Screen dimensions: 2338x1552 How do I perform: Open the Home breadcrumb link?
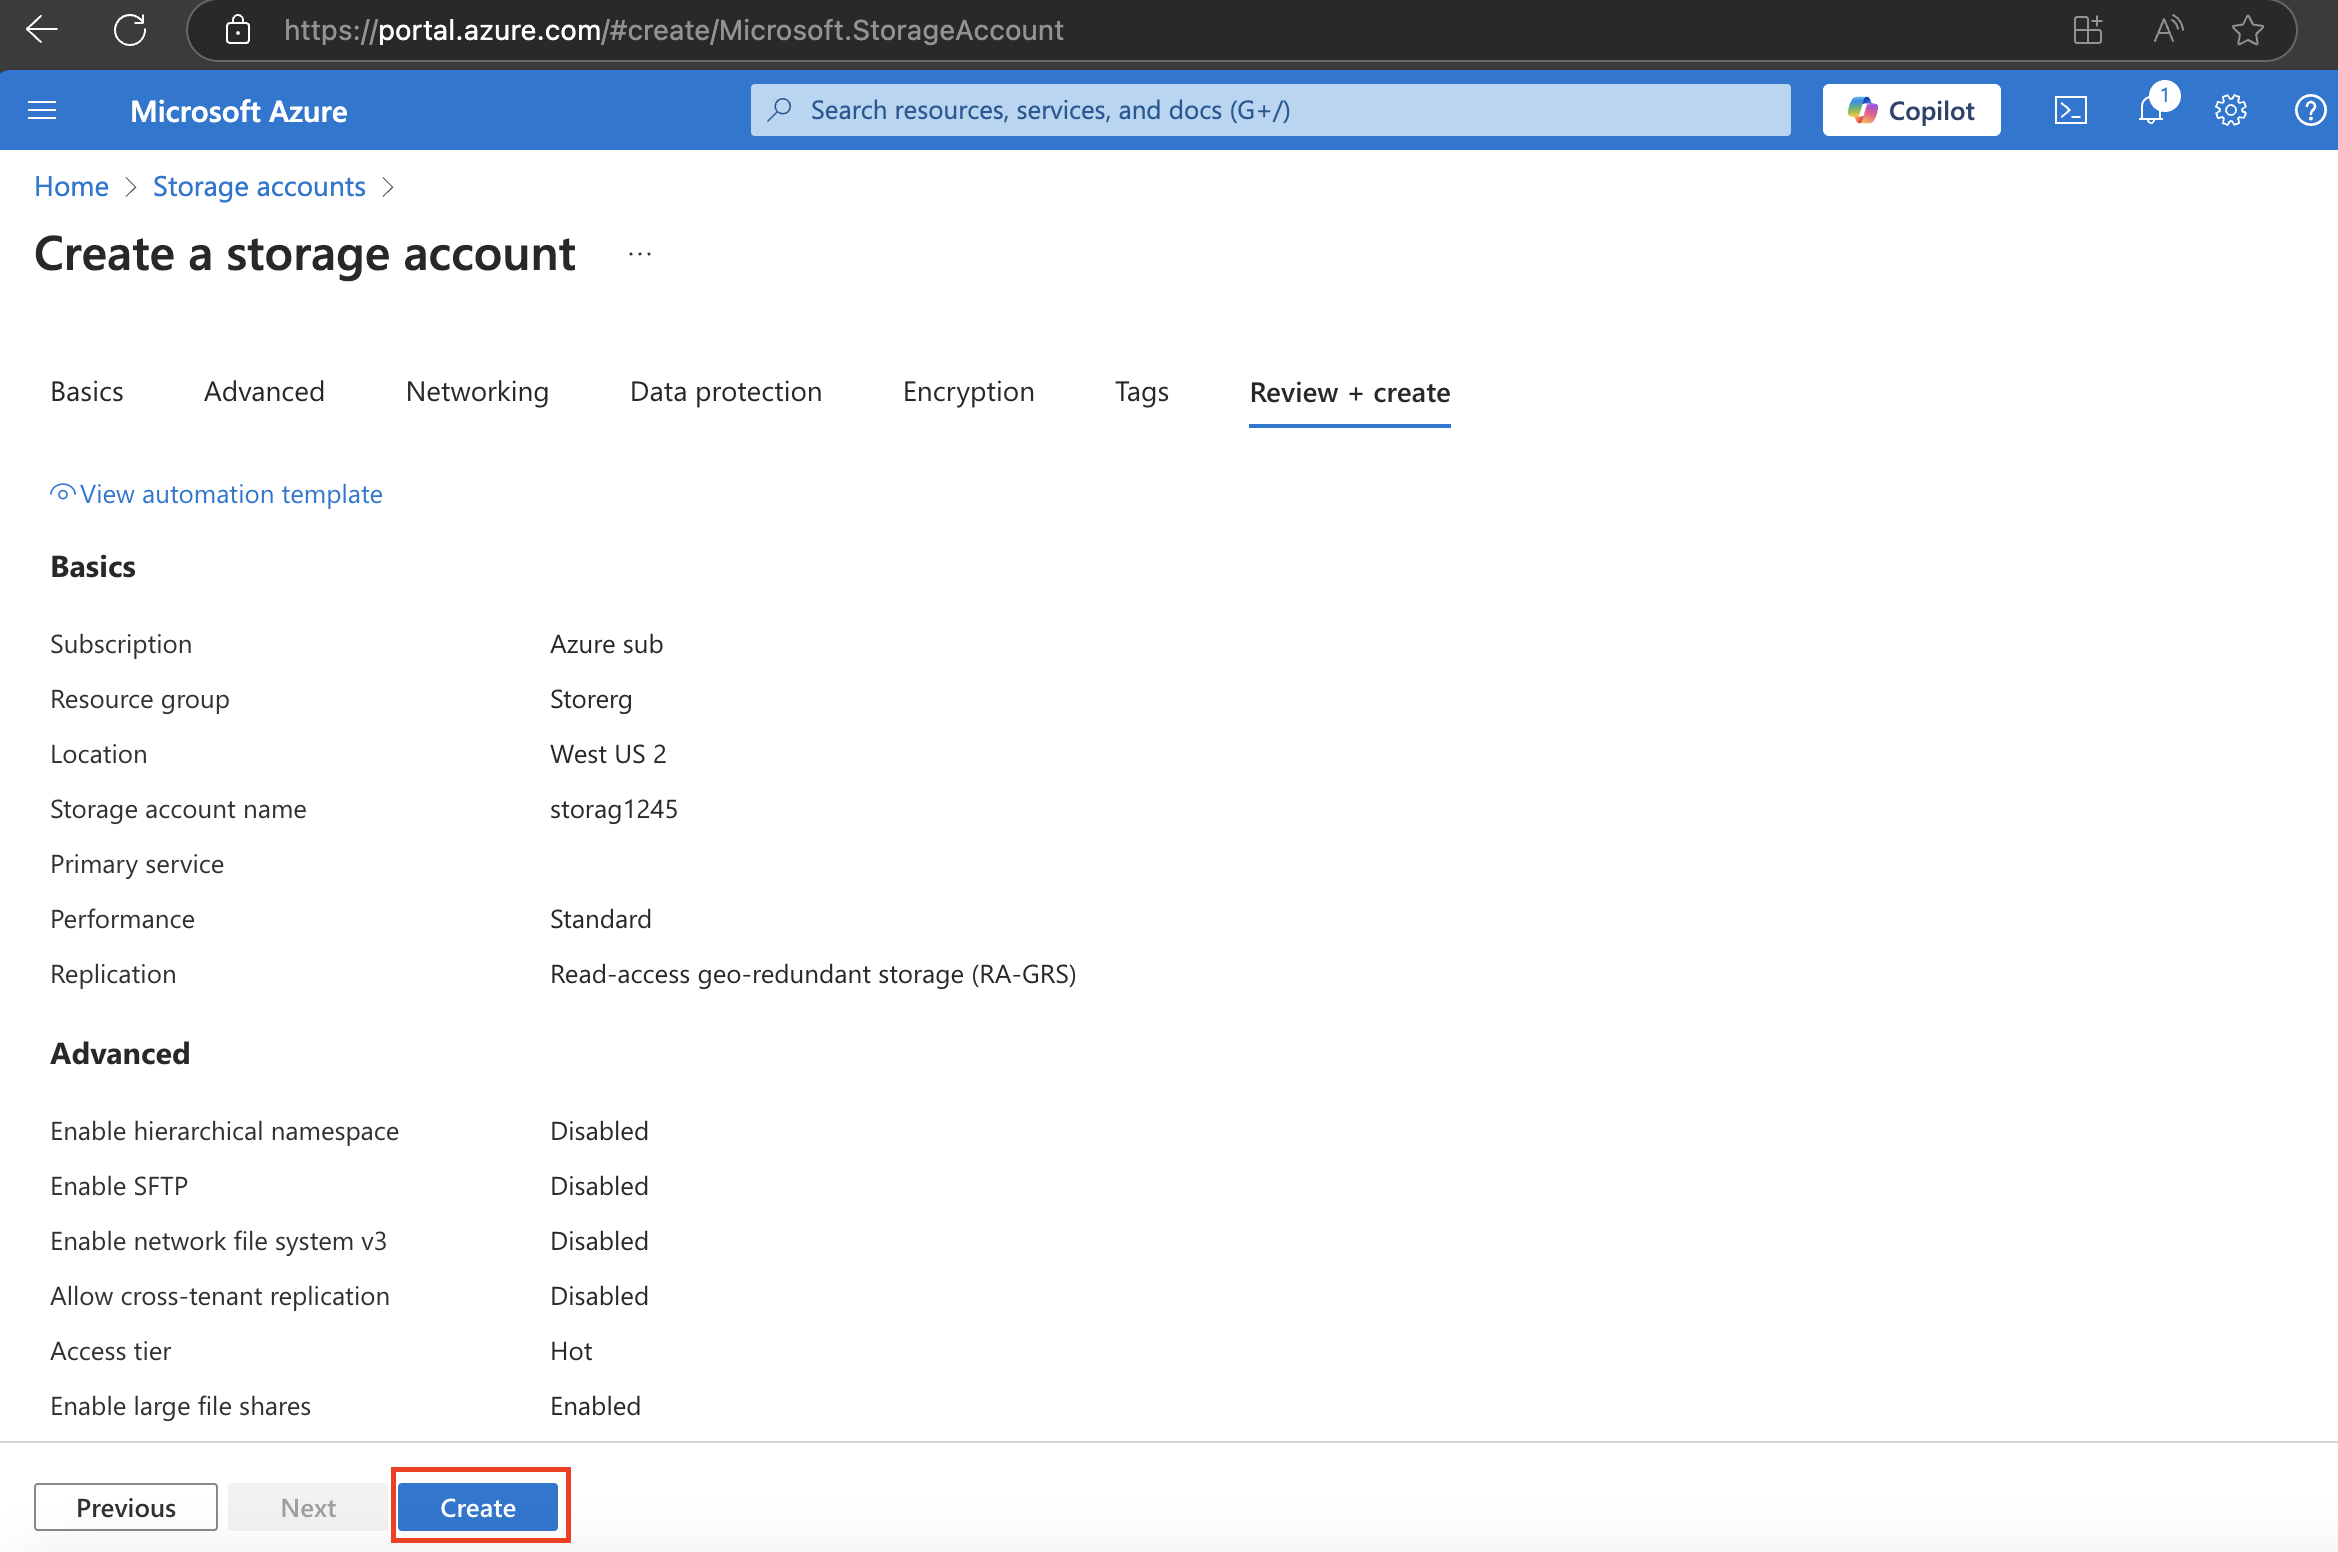tap(71, 186)
